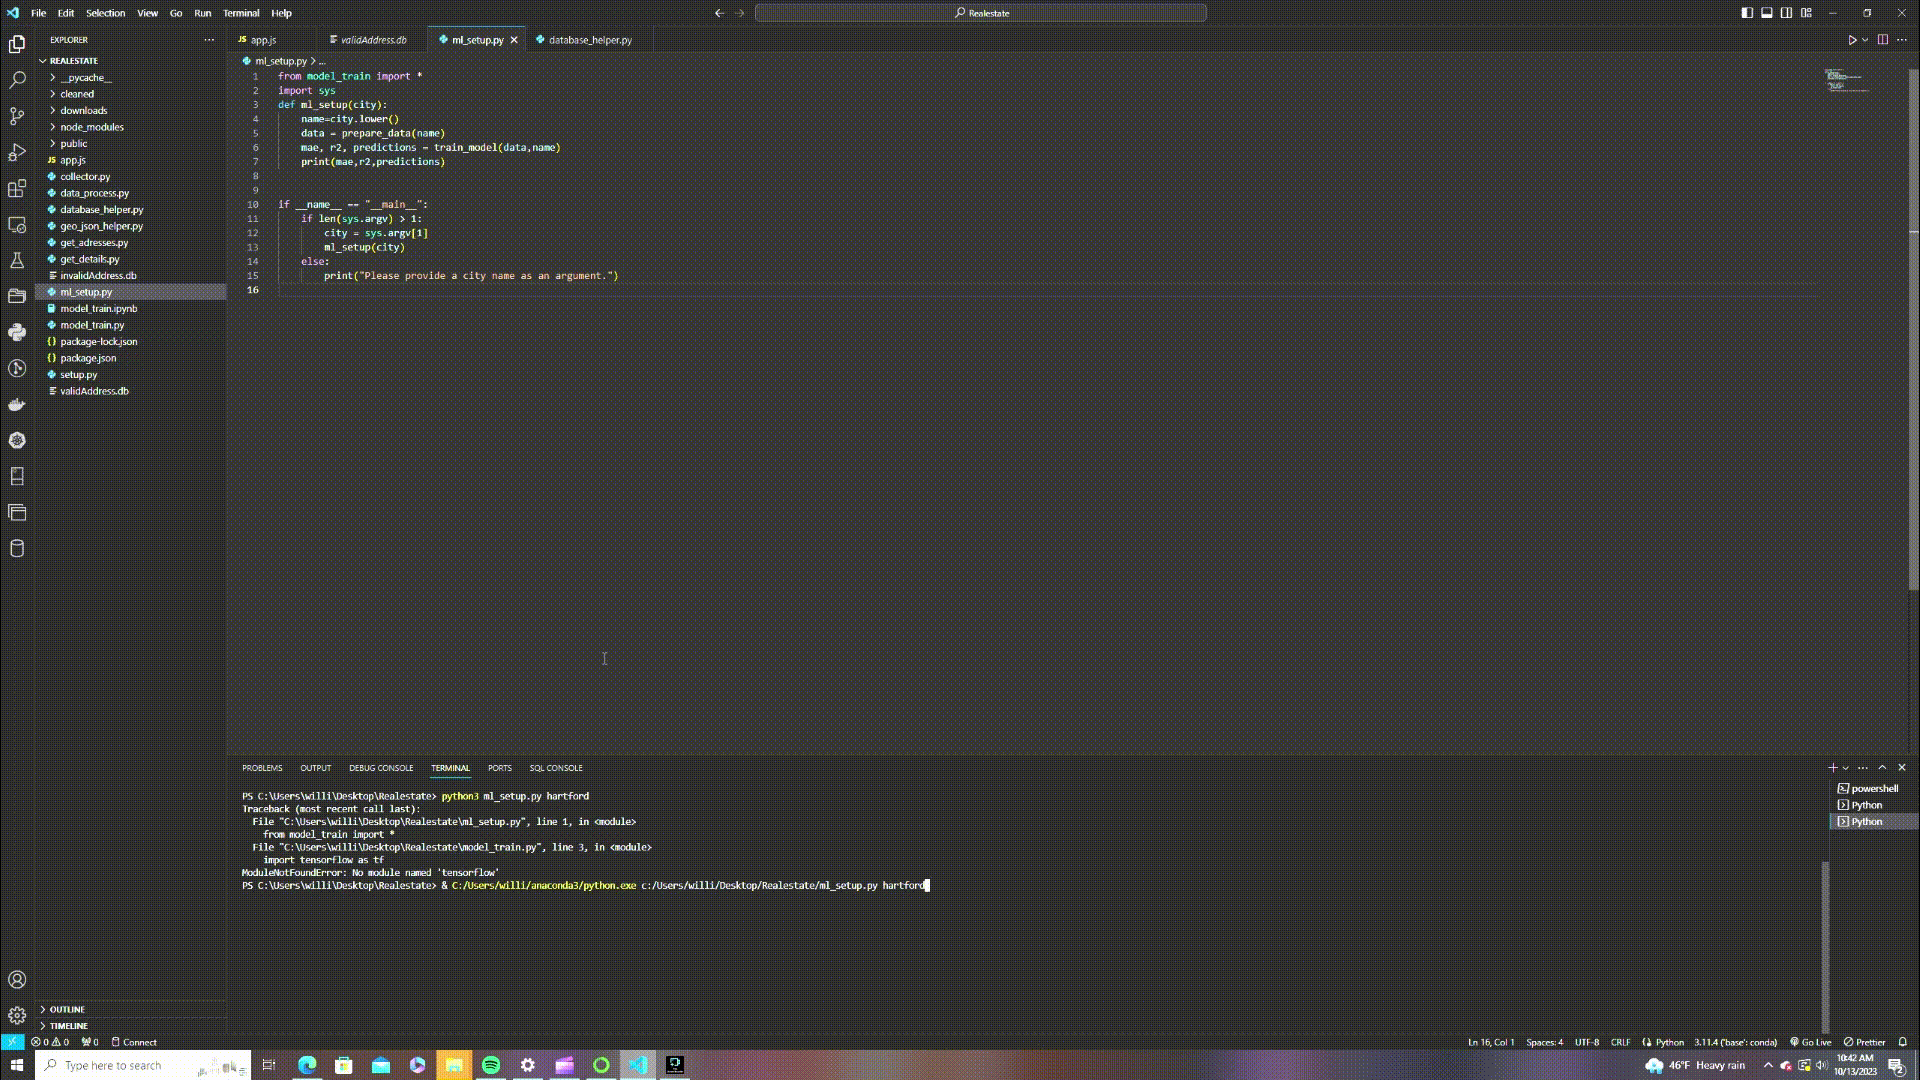Open the terminal panel actions ellipsis
Image resolution: width=1920 pixels, height=1080 pixels.
tap(1862, 768)
